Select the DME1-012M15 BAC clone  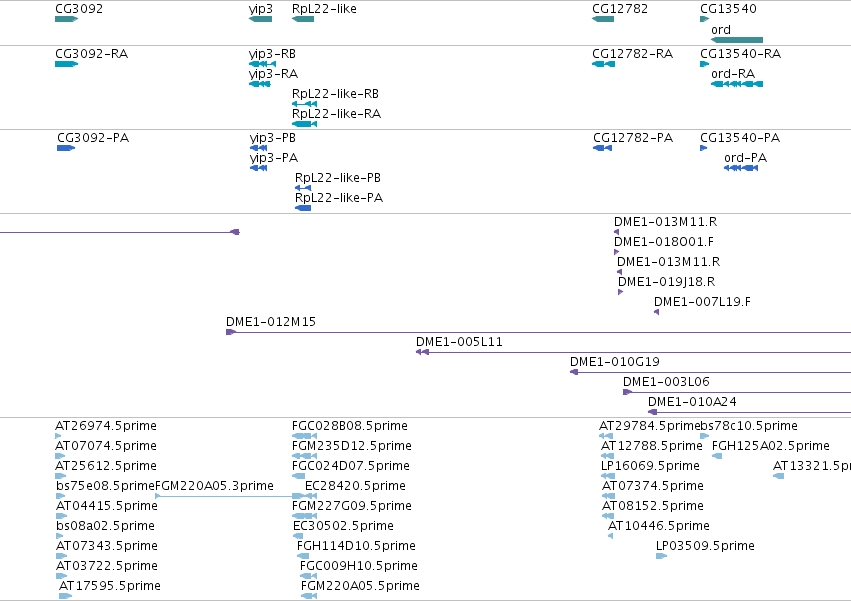click(x=538, y=332)
